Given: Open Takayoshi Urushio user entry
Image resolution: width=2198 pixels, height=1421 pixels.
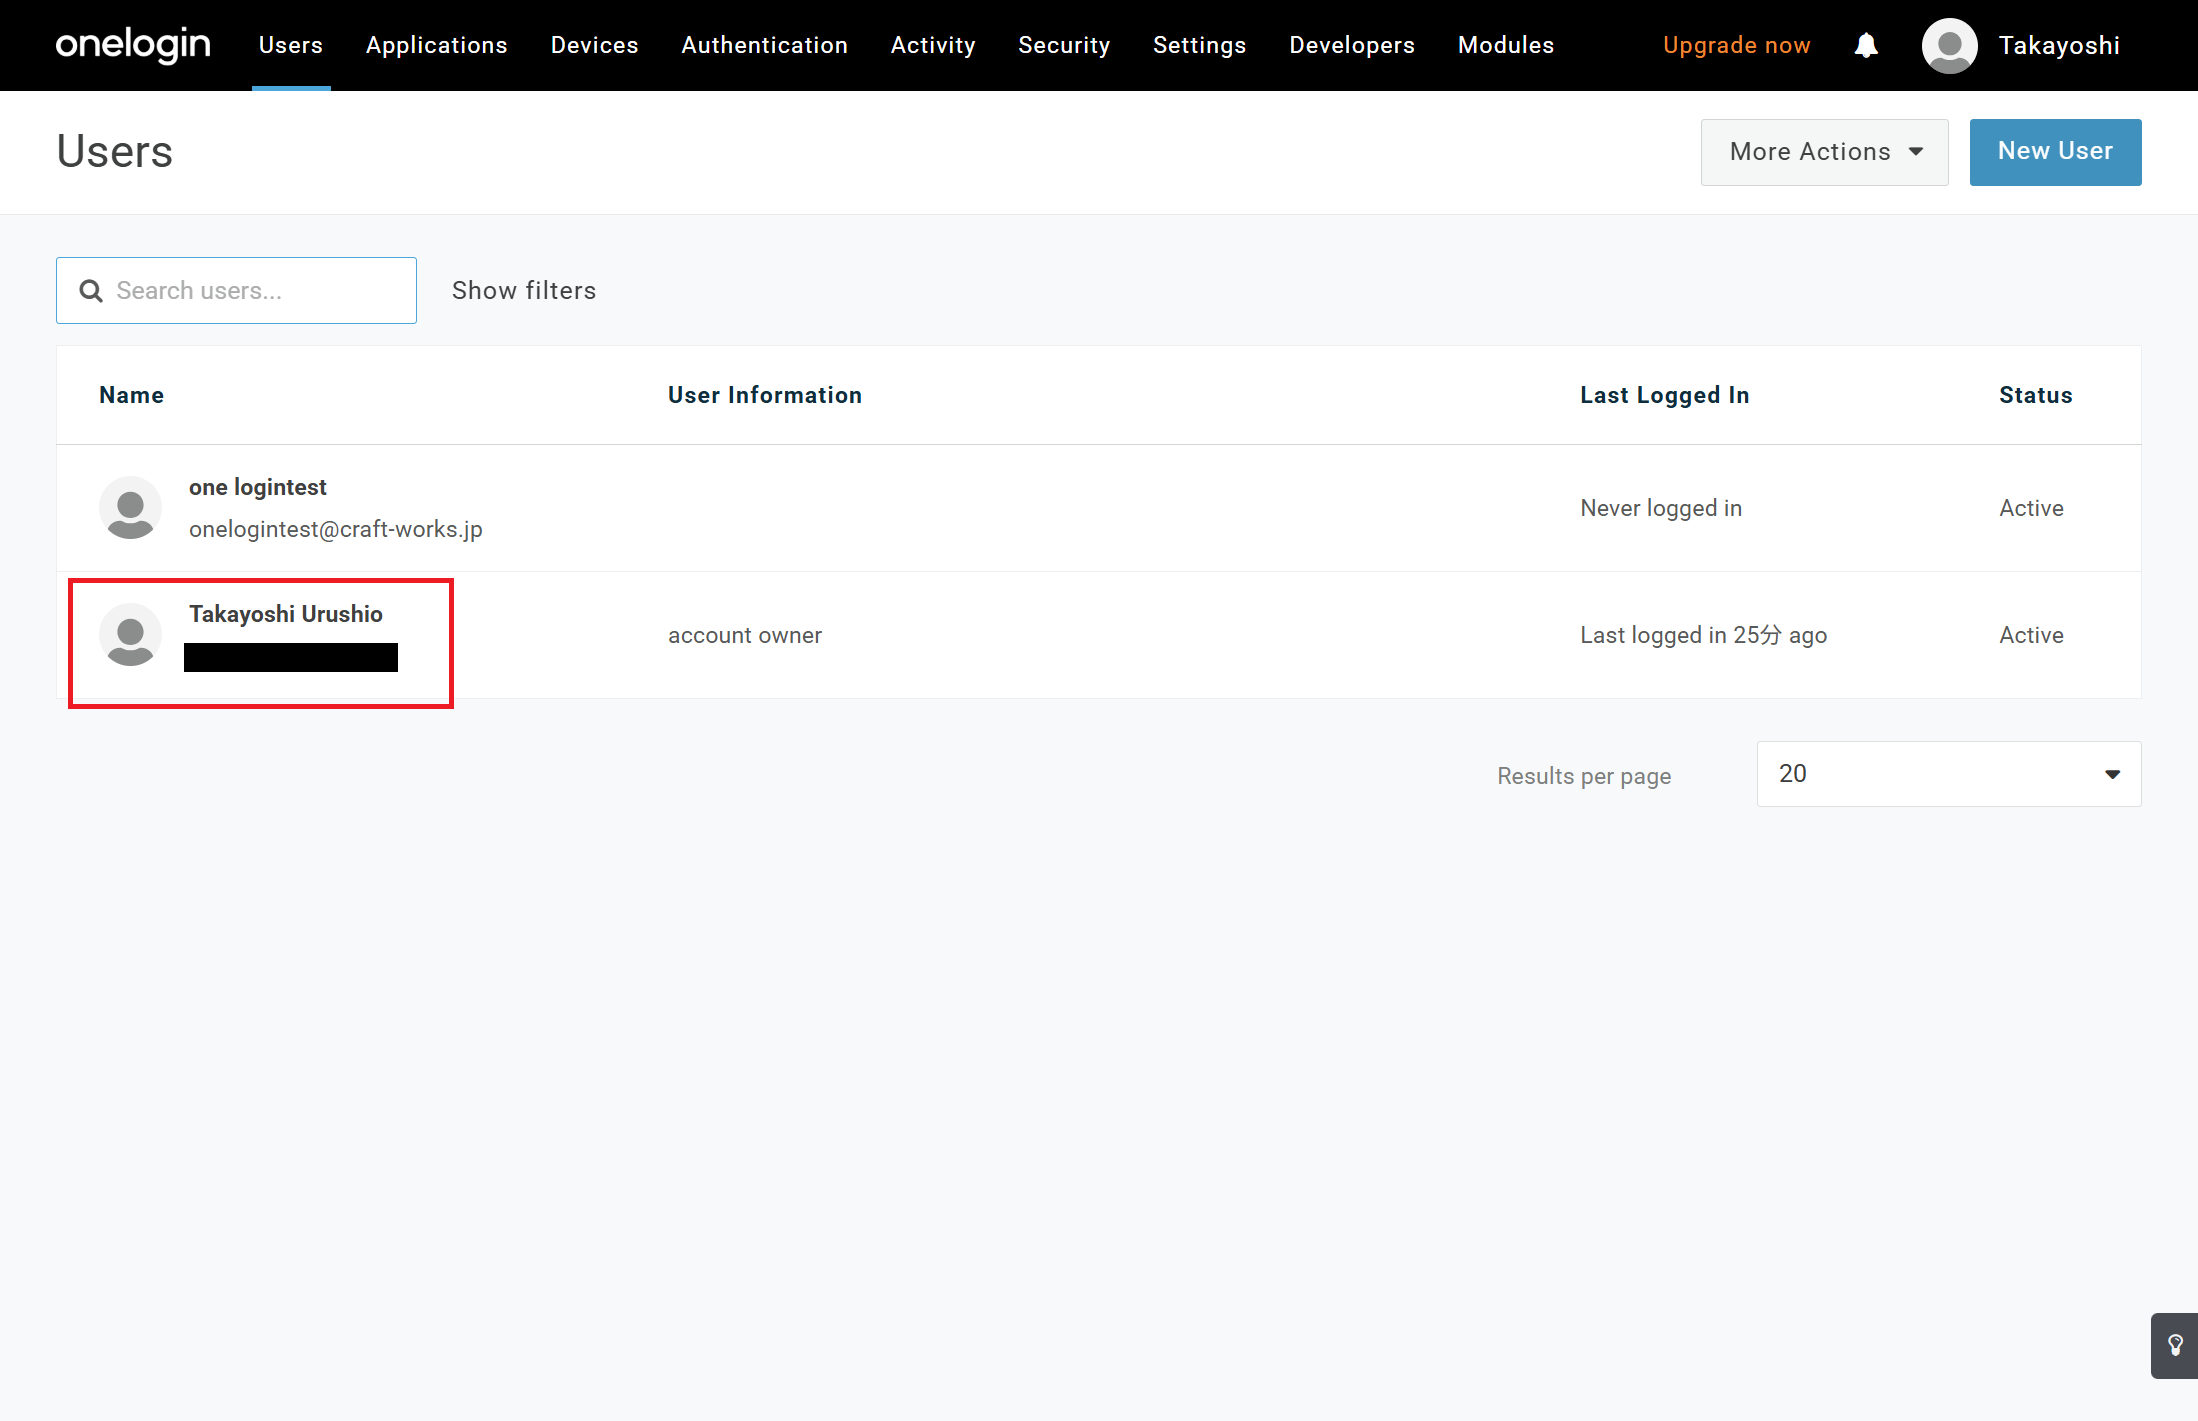Looking at the screenshot, I should [x=286, y=614].
